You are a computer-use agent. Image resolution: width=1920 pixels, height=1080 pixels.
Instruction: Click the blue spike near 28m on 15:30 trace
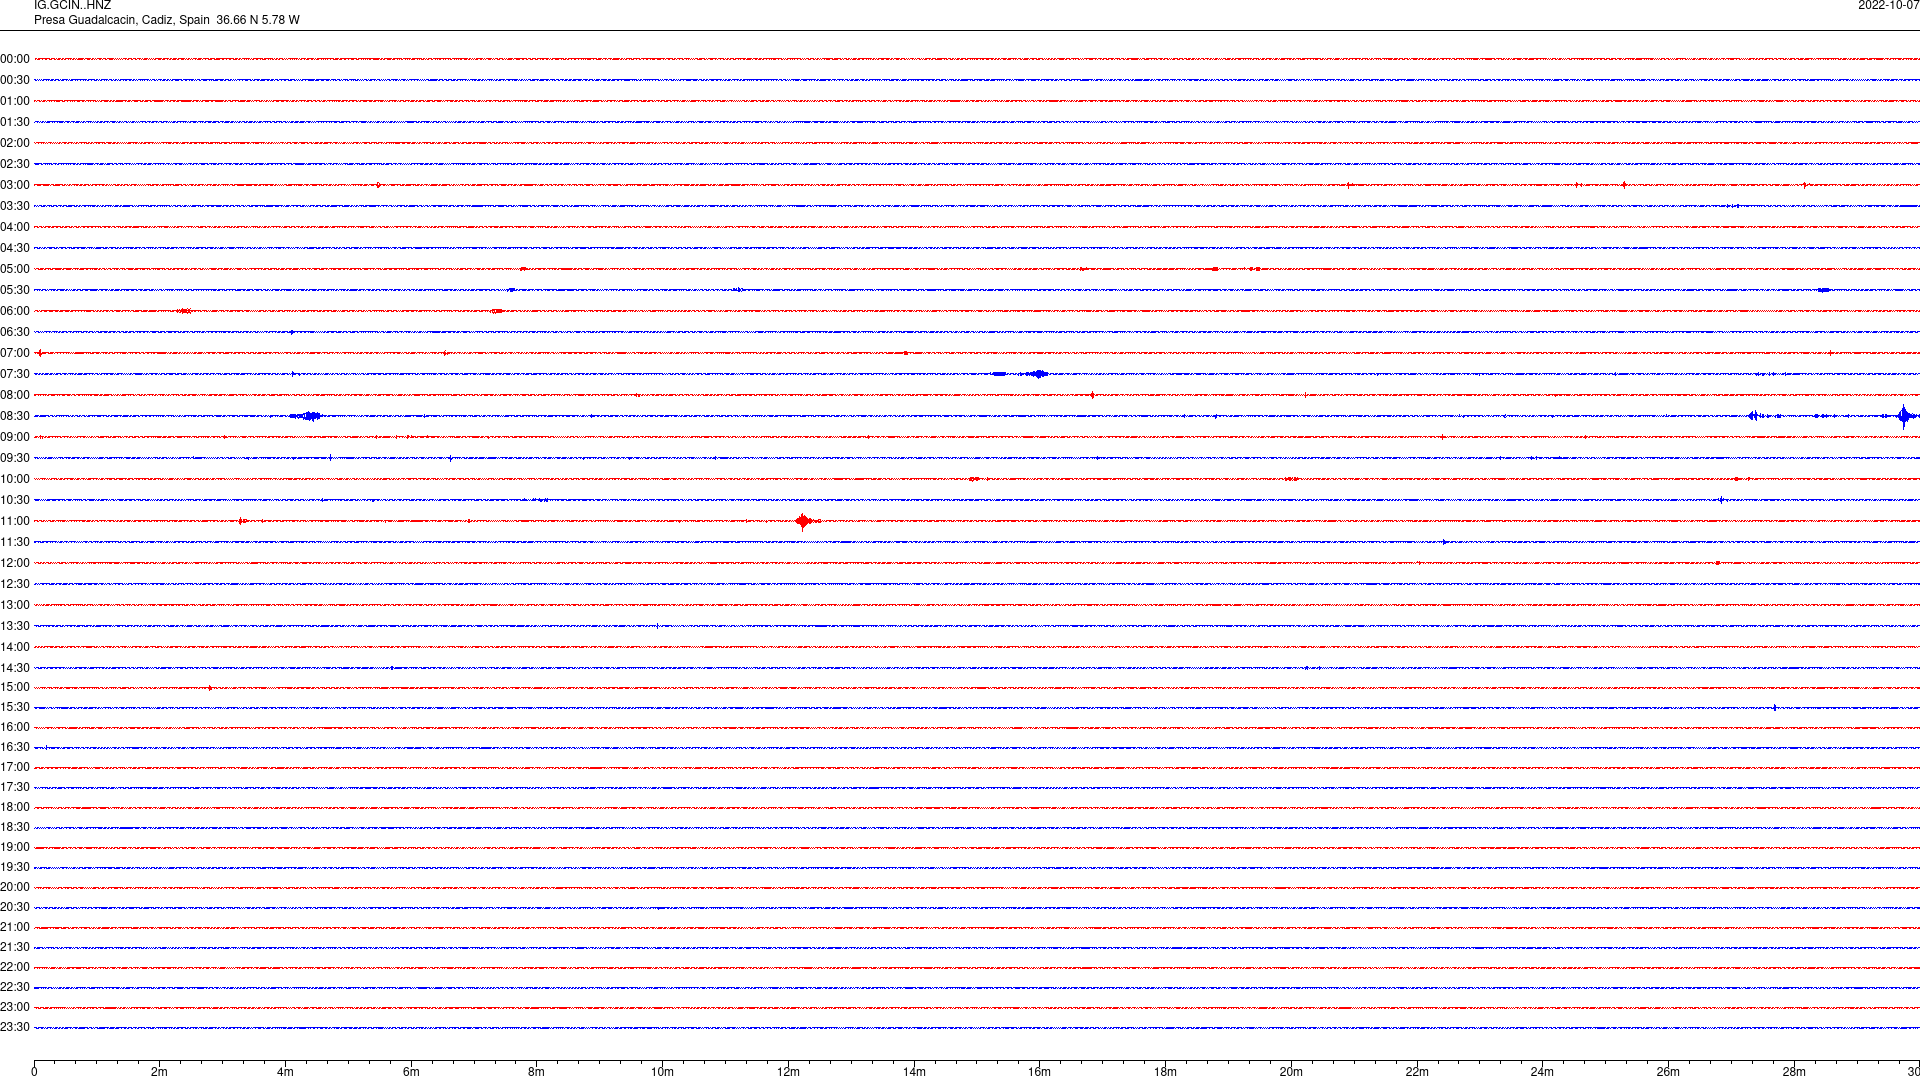point(1775,708)
